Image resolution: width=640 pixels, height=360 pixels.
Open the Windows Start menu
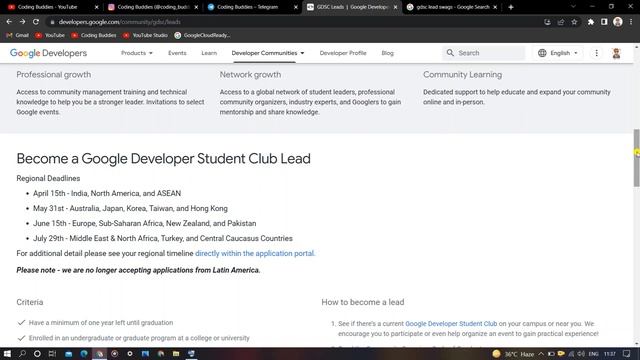click(x=7, y=354)
